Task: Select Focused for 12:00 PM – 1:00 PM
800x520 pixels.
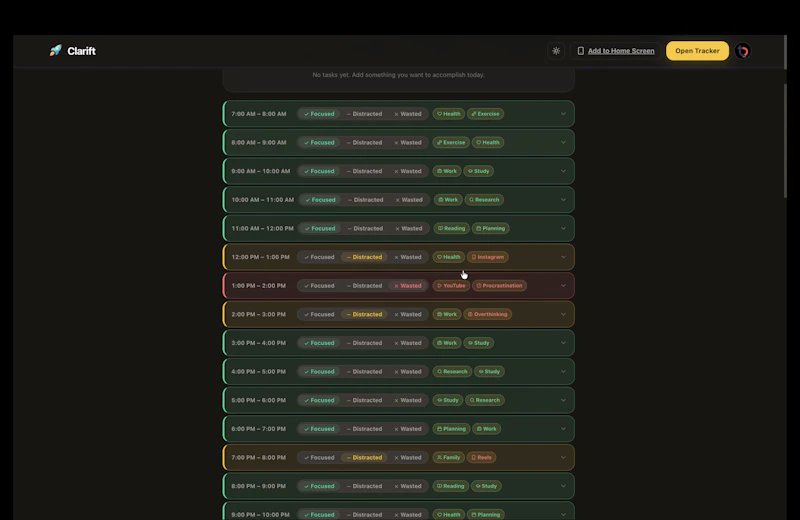Action: [319, 257]
